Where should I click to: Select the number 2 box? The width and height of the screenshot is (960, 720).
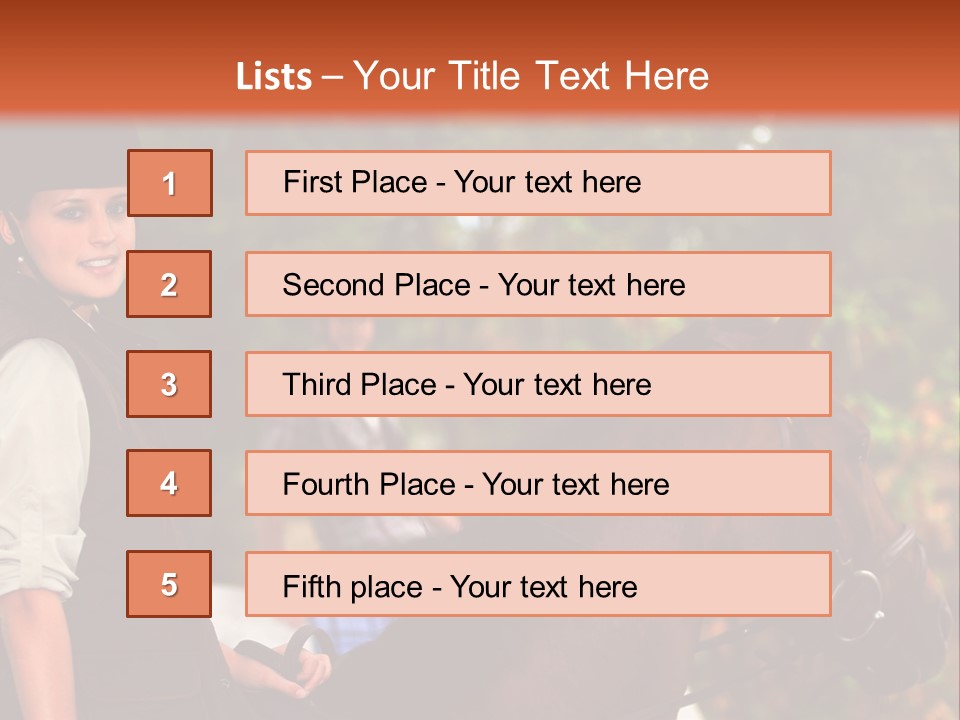[169, 284]
